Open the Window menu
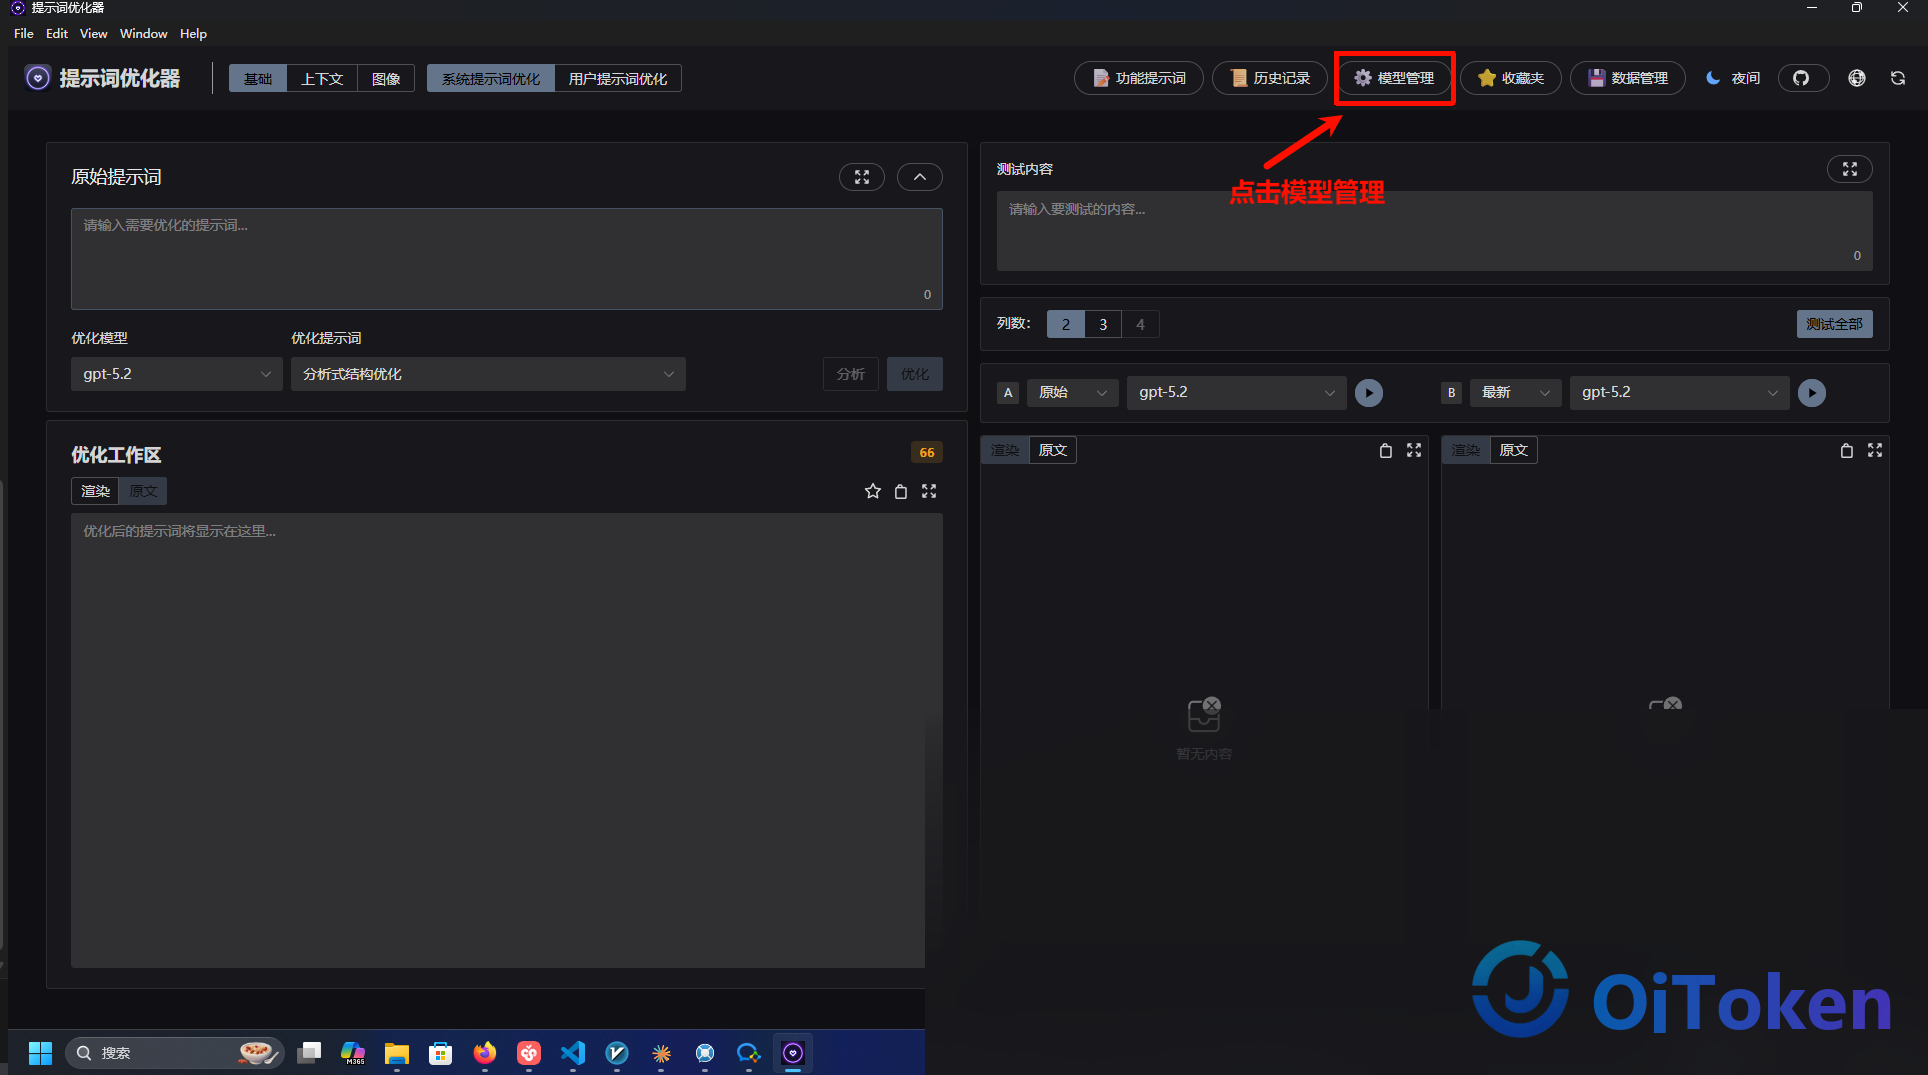 coord(143,33)
